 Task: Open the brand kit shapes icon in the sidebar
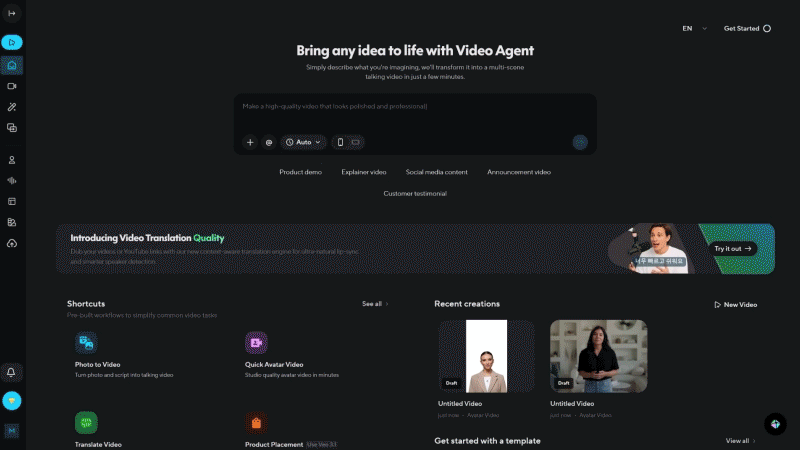coord(12,222)
